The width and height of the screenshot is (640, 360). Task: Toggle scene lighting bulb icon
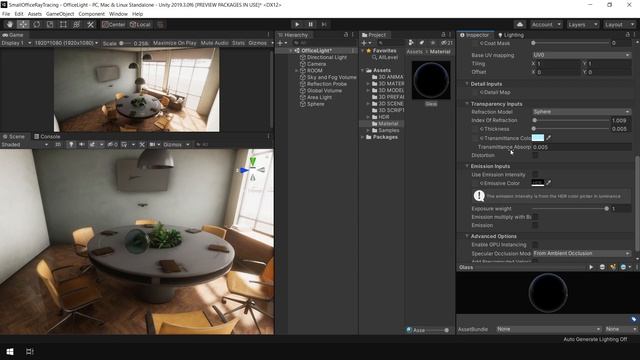click(x=71, y=144)
